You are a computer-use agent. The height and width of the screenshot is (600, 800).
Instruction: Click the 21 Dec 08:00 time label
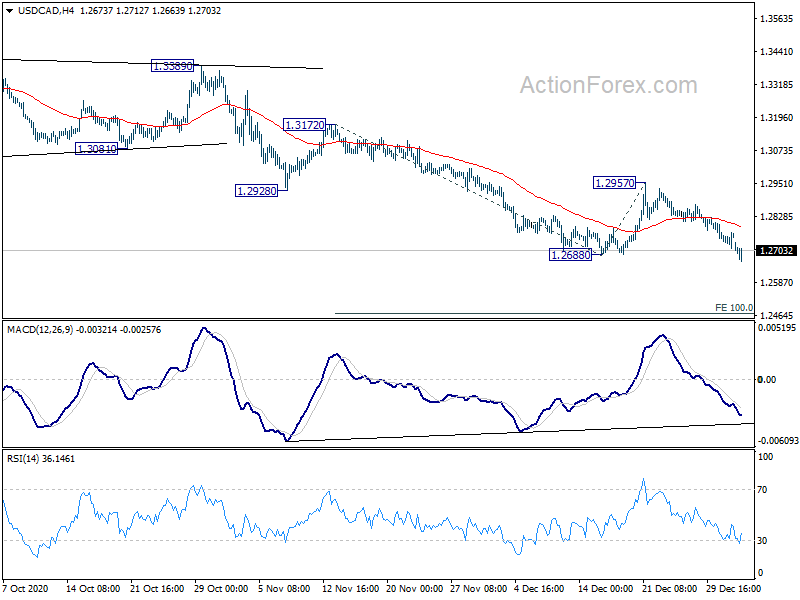[670, 588]
